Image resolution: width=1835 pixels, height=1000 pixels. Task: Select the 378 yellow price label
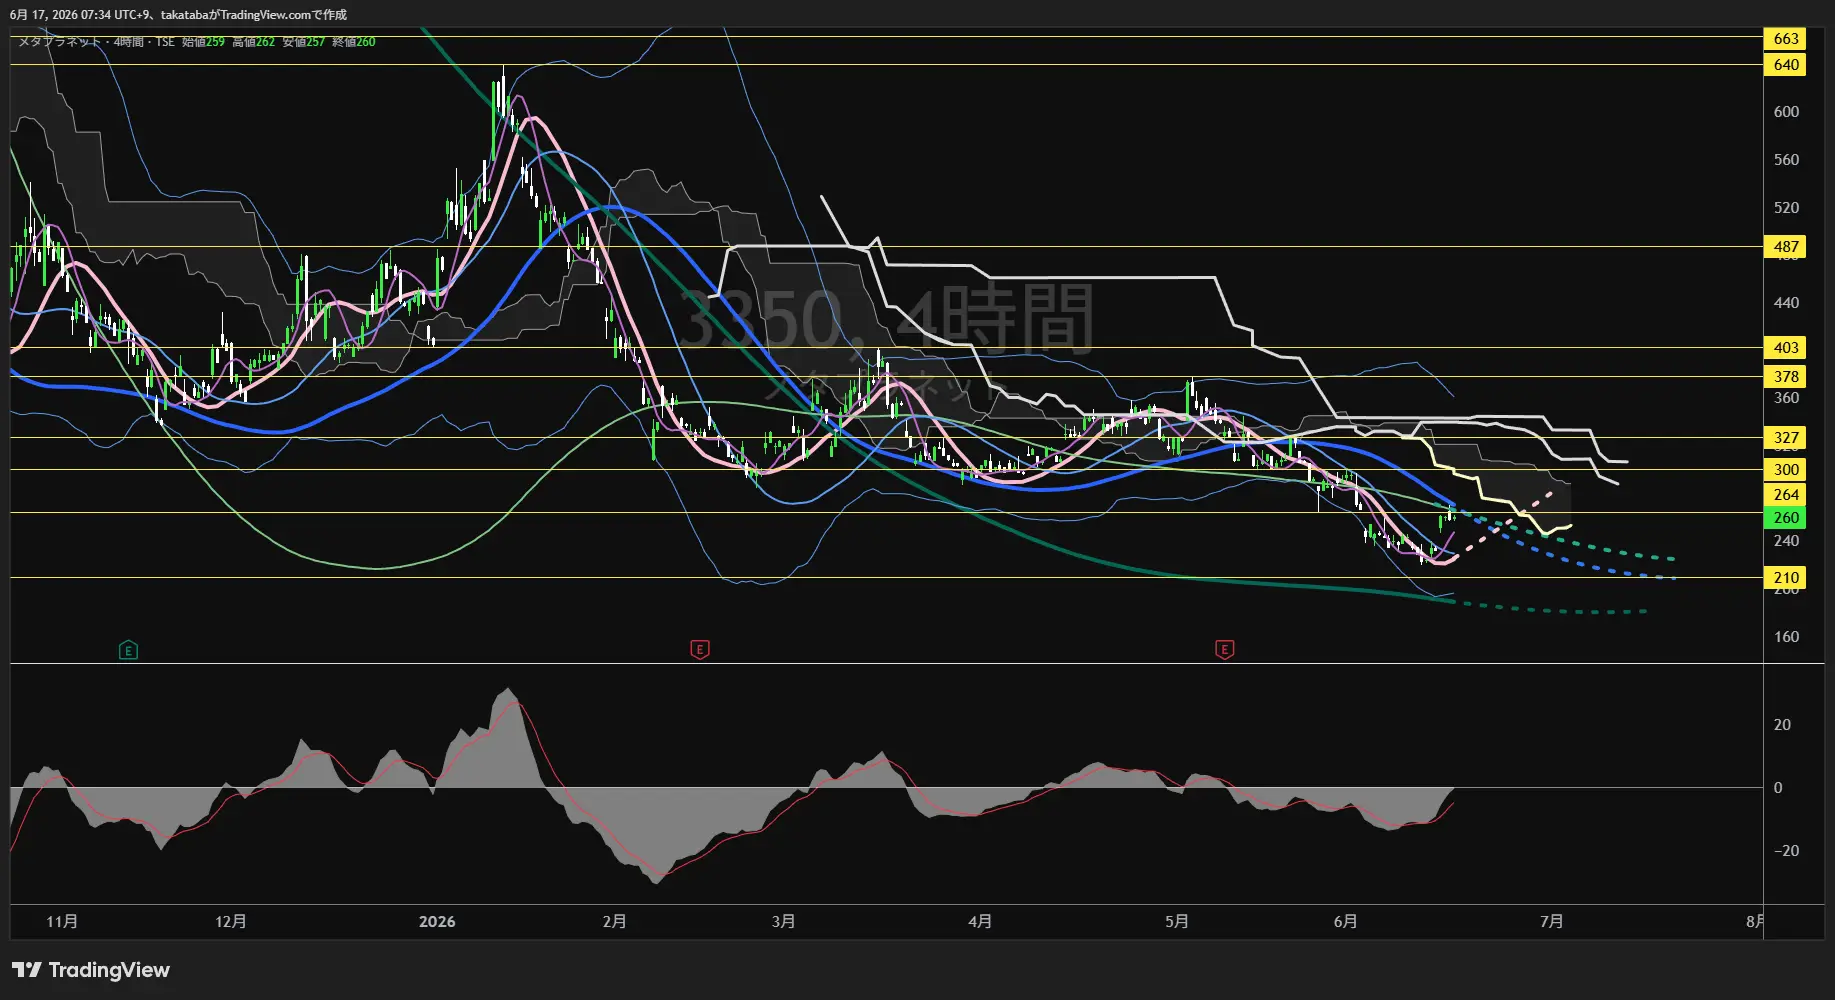pyautogui.click(x=1785, y=377)
